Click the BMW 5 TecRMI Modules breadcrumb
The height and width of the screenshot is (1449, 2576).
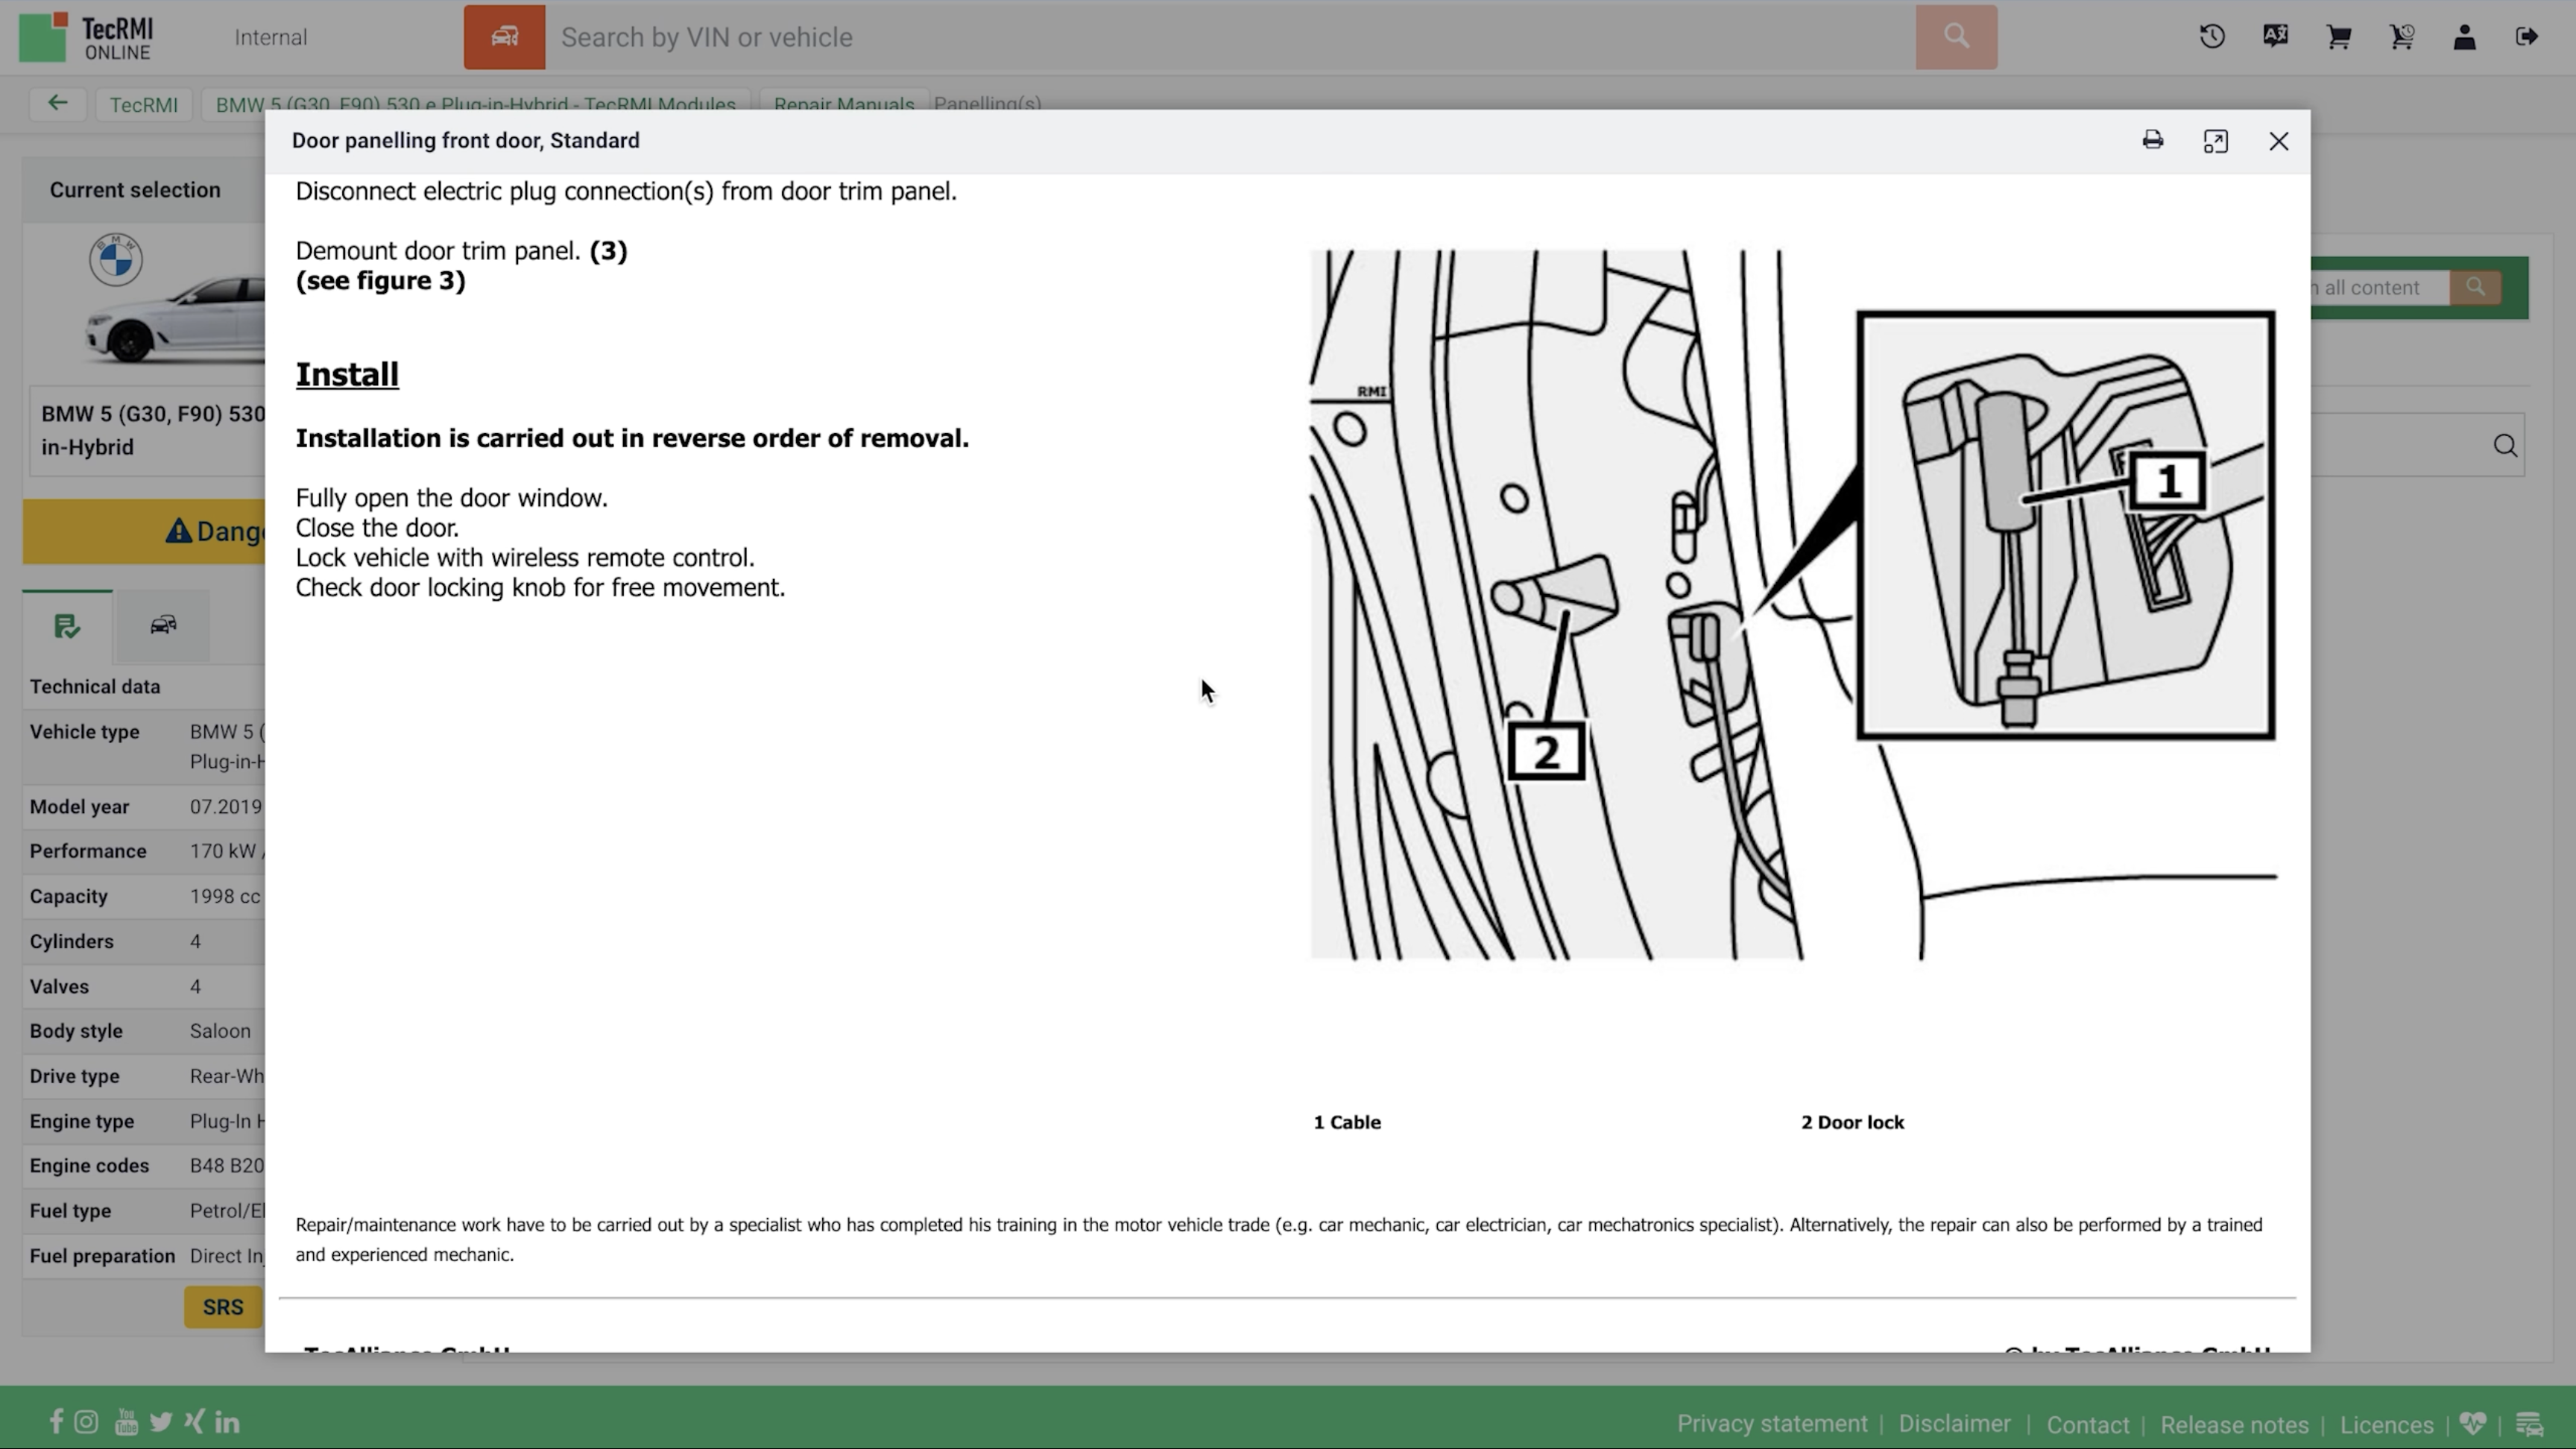click(475, 105)
